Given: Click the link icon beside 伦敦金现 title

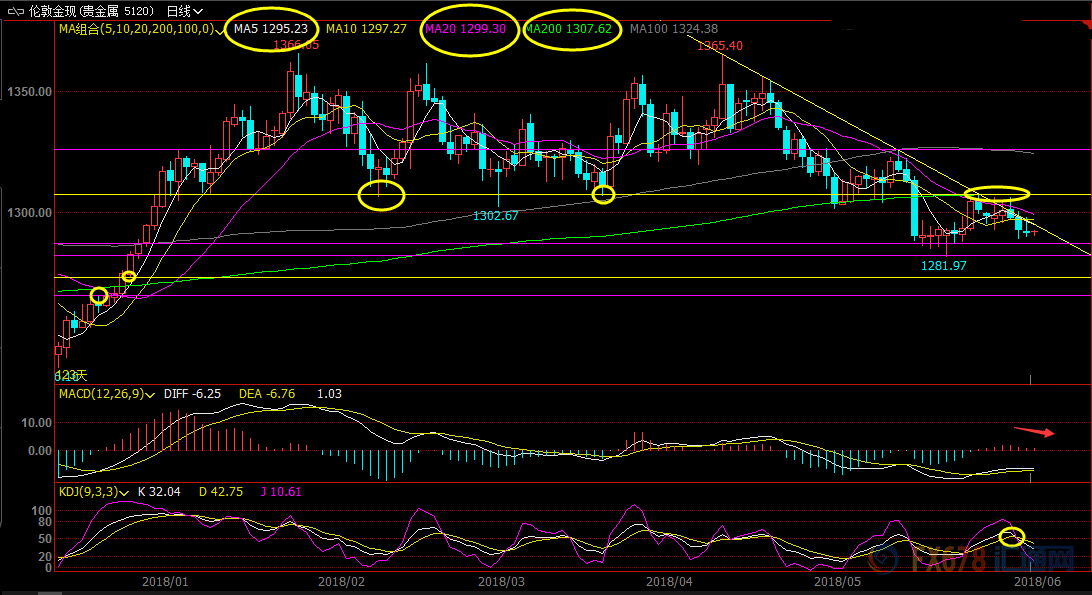Looking at the screenshot, I should pos(15,11).
